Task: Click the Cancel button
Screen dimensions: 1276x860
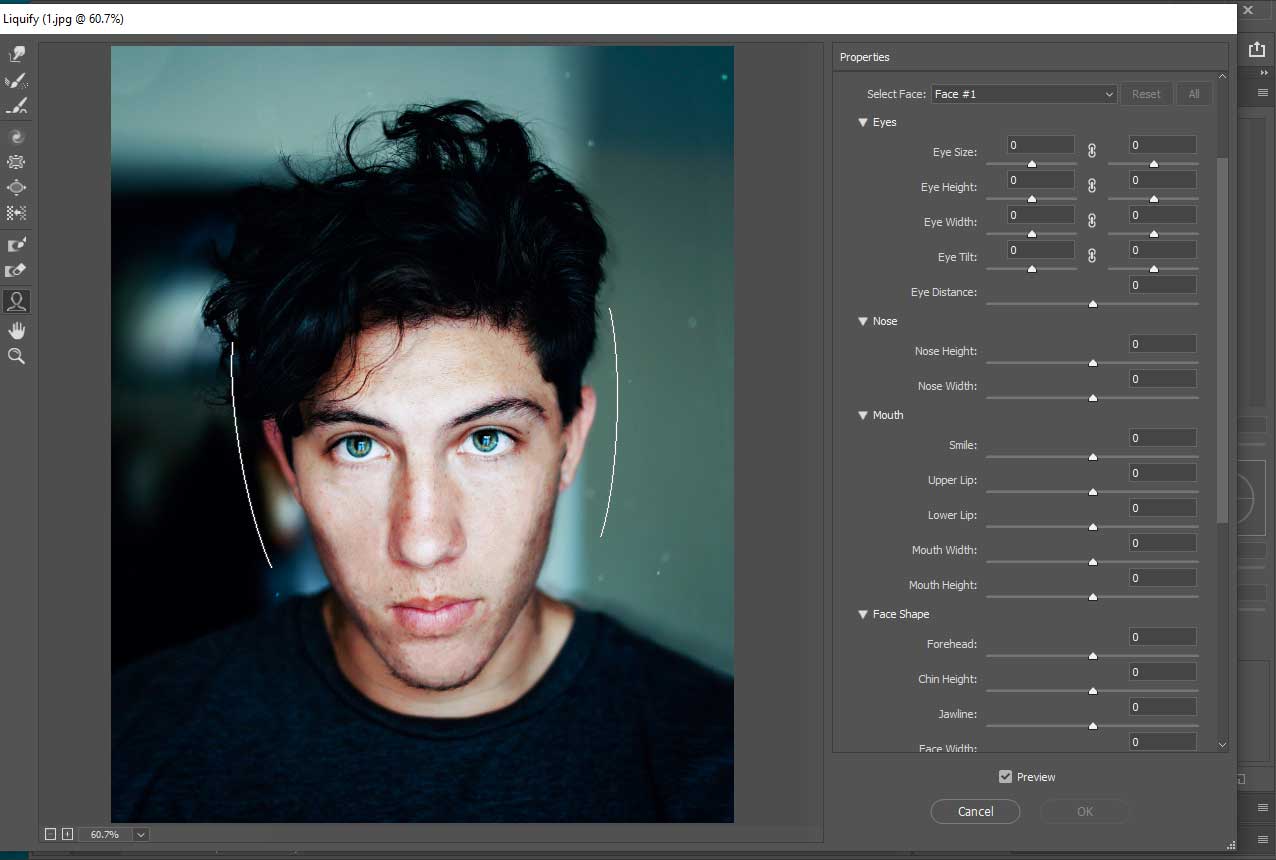Action: point(975,811)
